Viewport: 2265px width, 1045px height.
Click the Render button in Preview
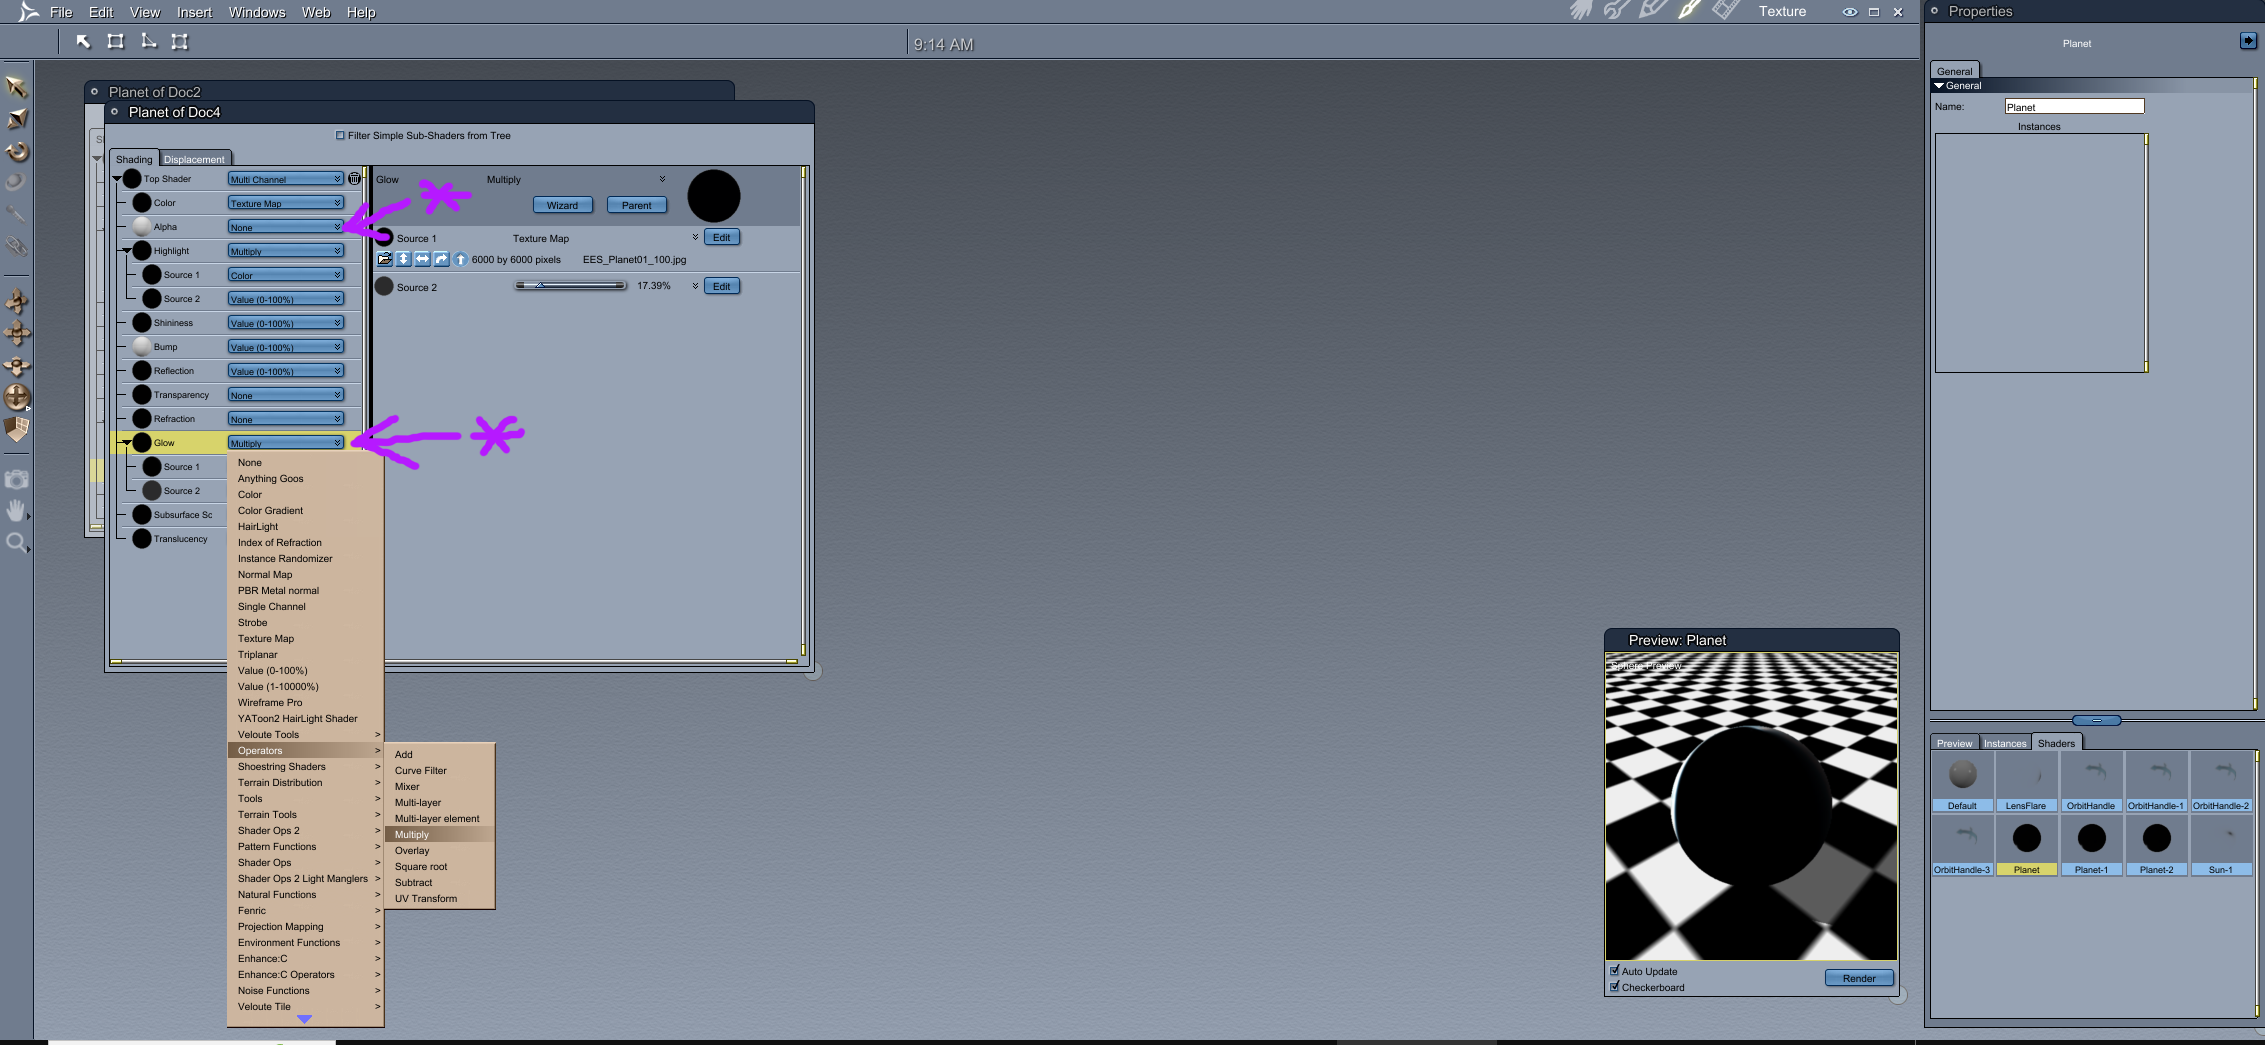point(1859,978)
